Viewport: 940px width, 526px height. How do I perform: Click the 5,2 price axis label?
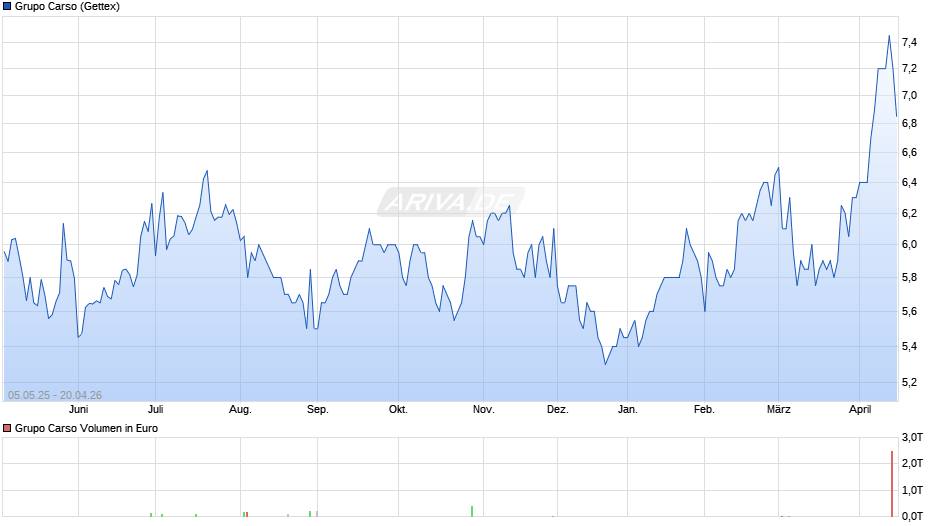pos(909,383)
